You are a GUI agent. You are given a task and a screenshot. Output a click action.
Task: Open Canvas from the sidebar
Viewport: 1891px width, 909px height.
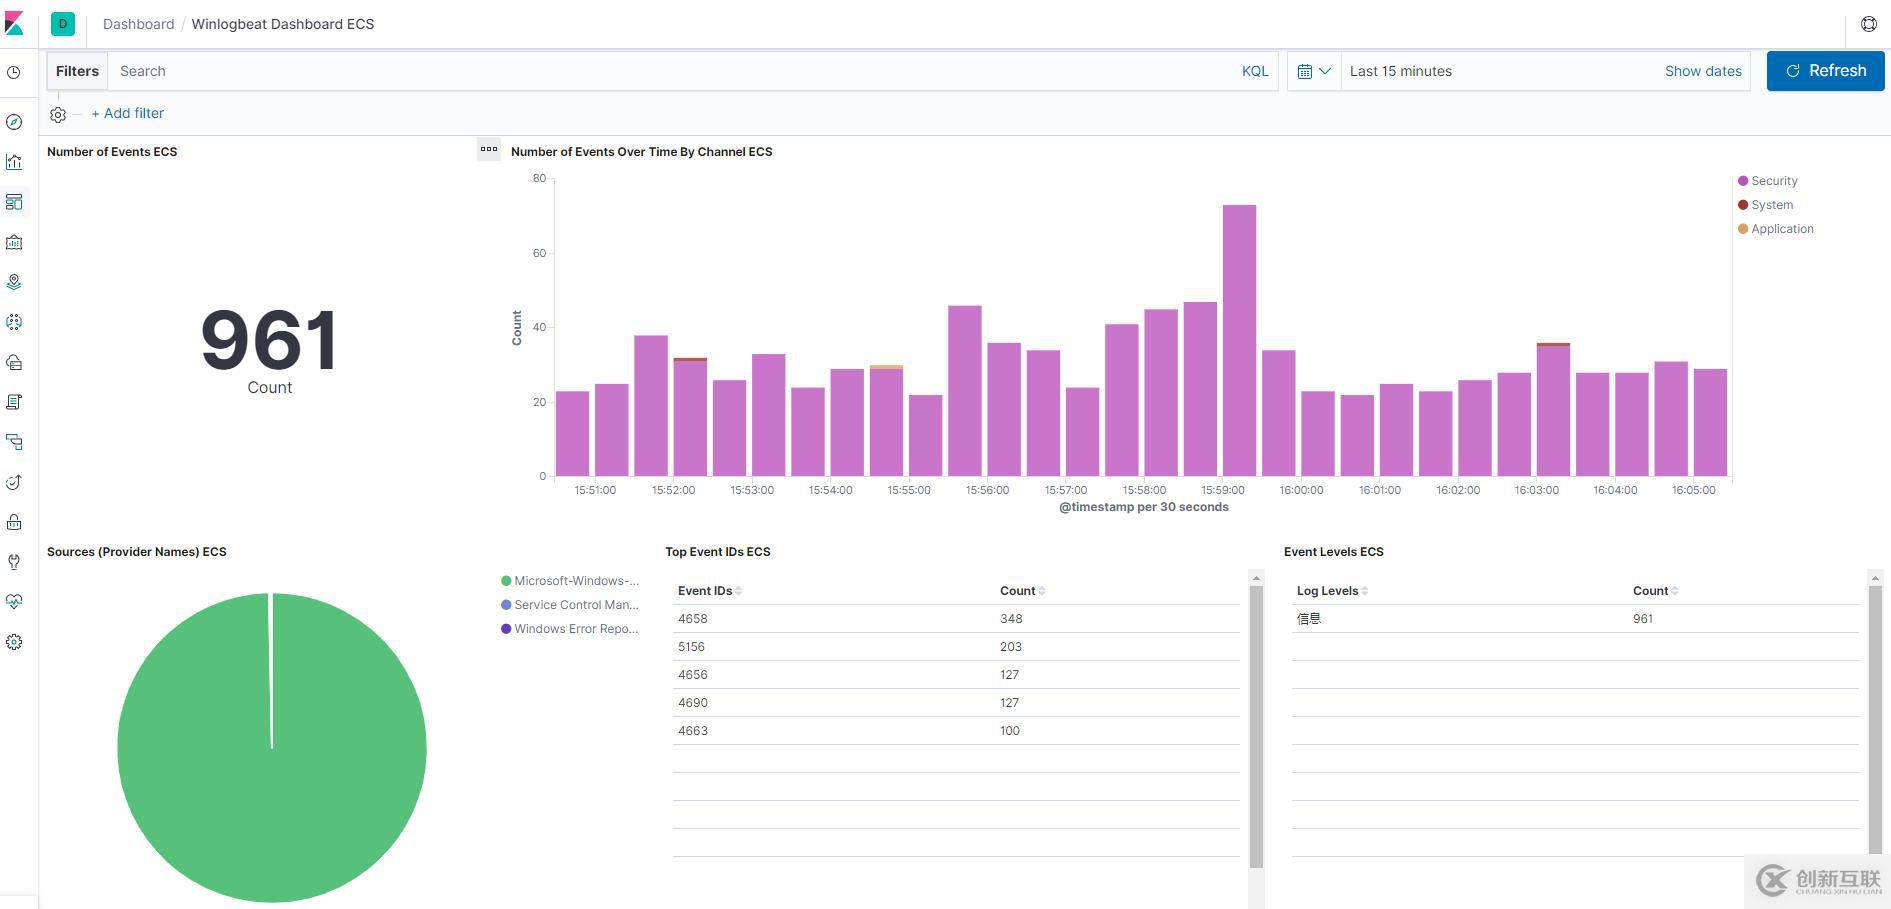coord(14,242)
